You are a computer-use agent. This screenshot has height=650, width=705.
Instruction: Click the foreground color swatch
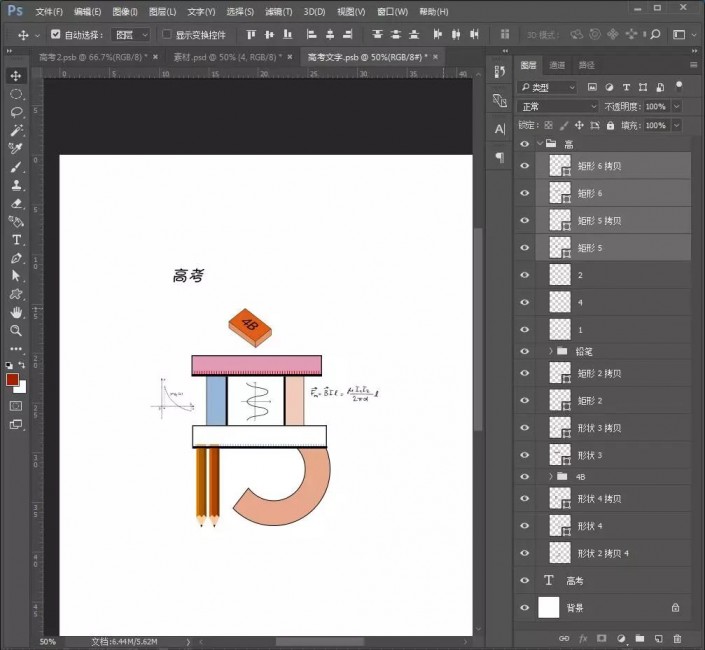[x=12, y=380]
